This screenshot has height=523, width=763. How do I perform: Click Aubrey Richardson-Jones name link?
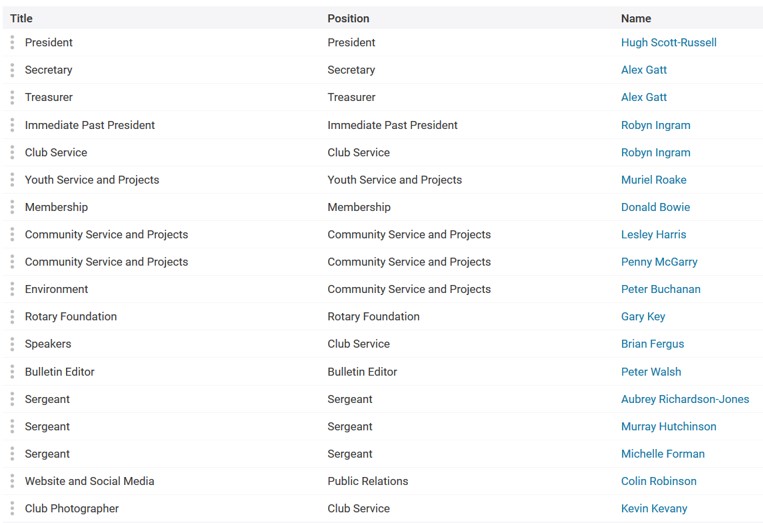[685, 399]
